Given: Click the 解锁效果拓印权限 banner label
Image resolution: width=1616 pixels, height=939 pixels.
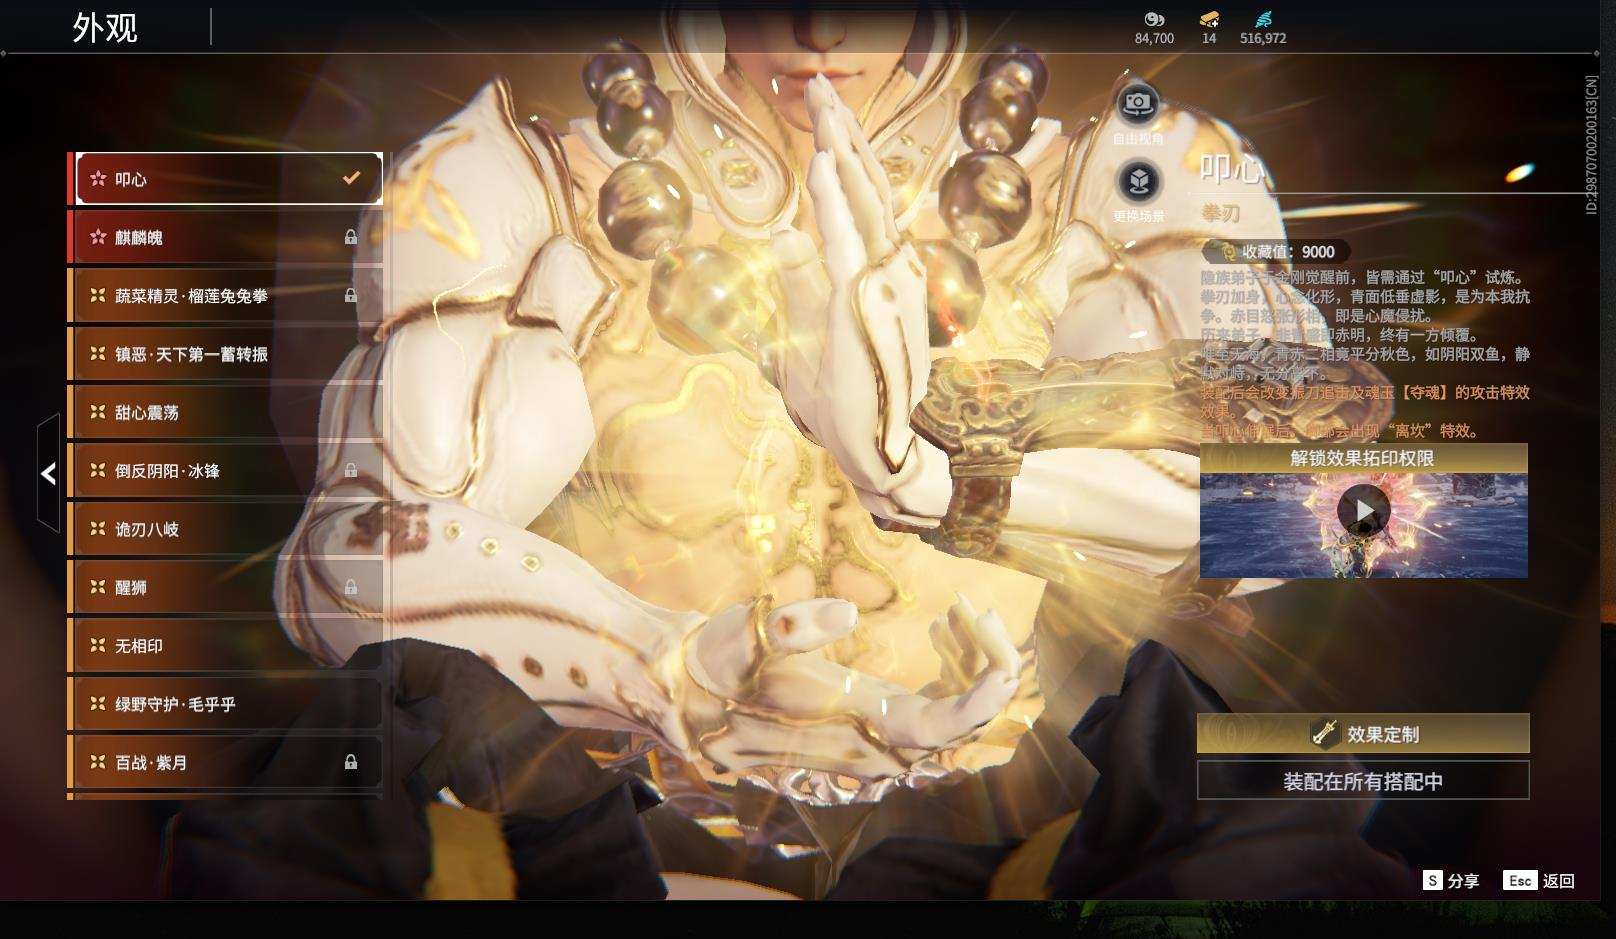Looking at the screenshot, I should click(x=1362, y=458).
